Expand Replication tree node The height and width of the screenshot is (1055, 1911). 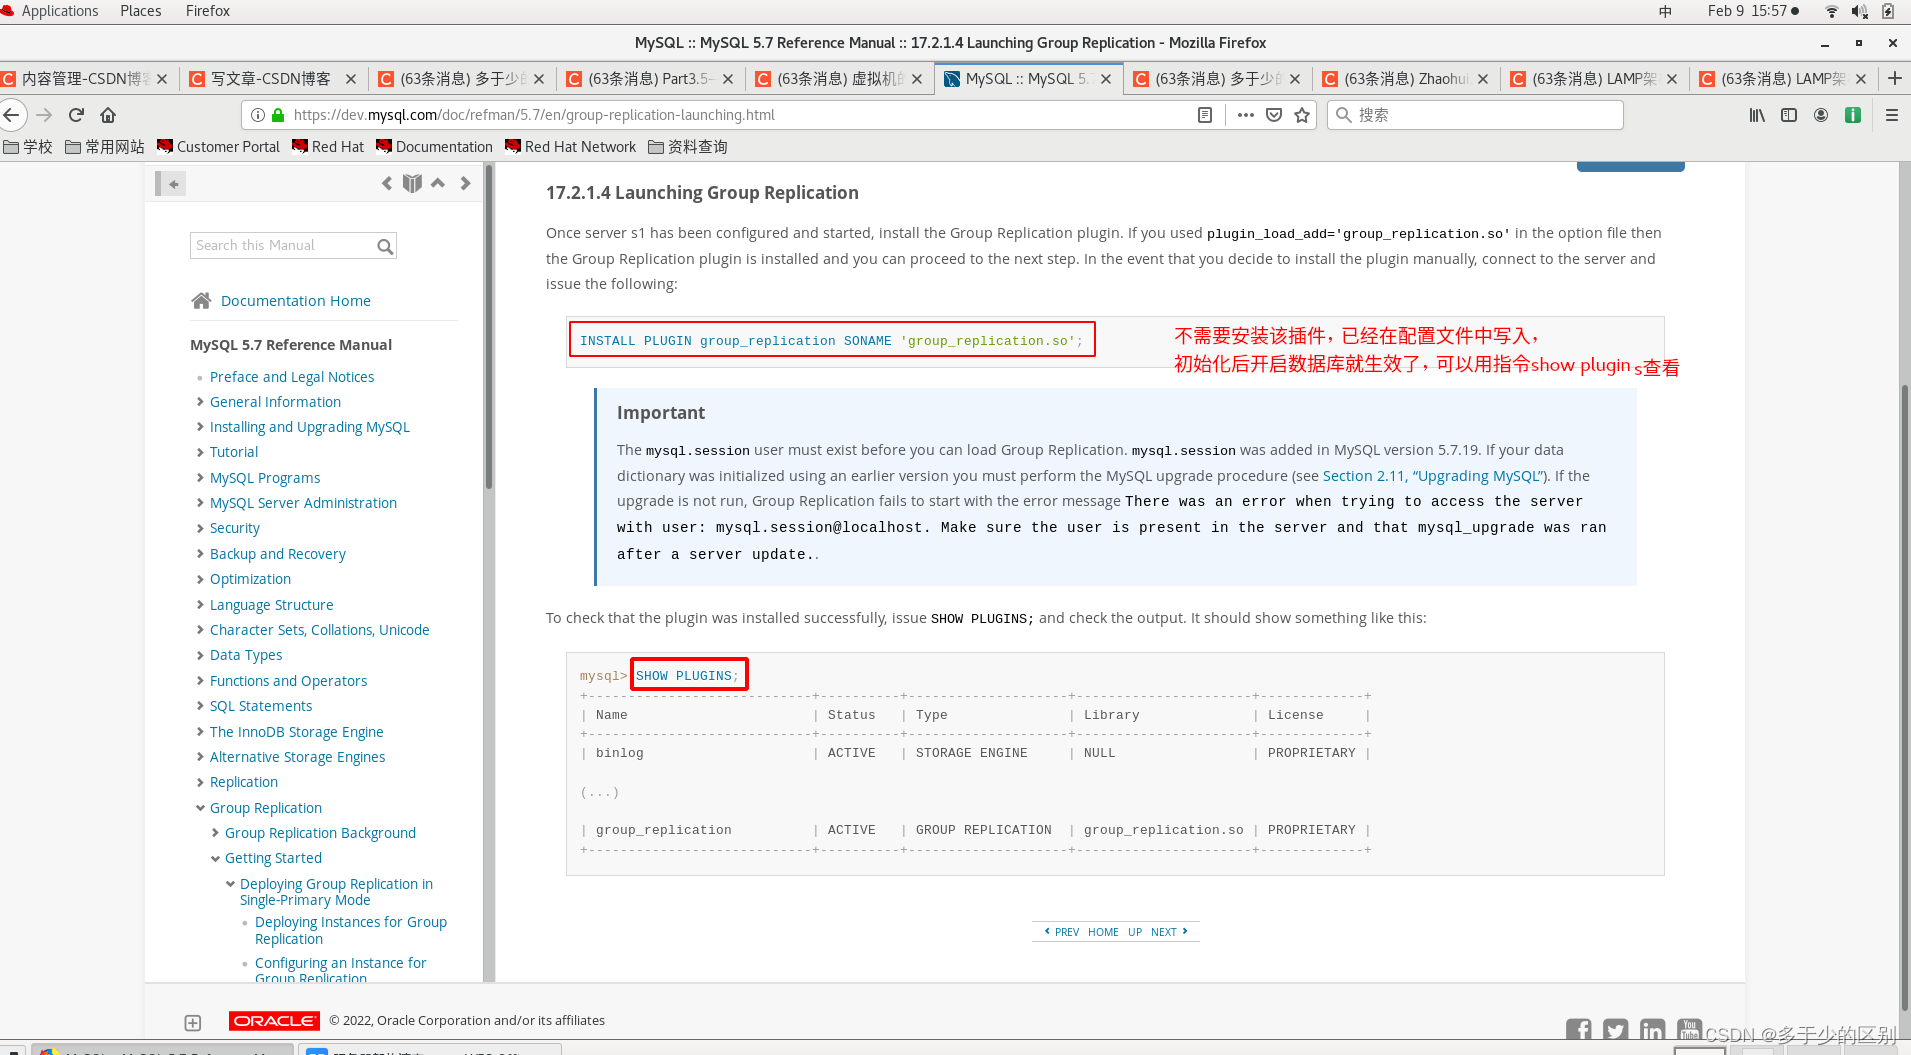200,782
